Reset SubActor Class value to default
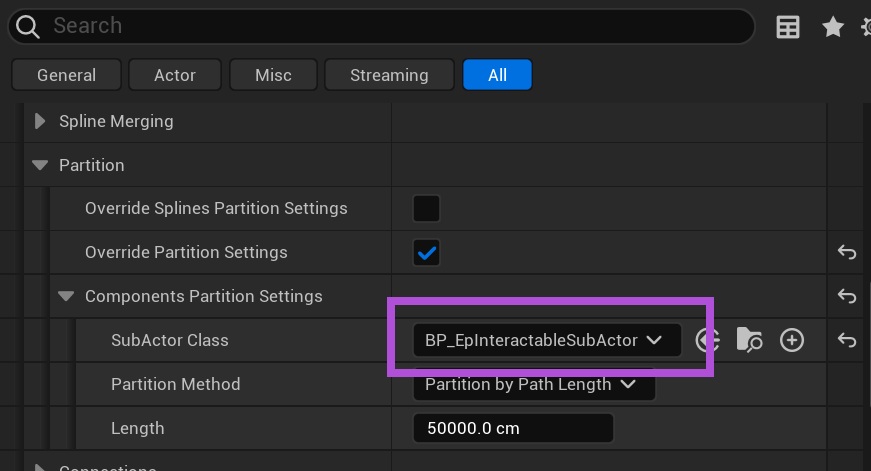871x471 pixels. tap(847, 341)
